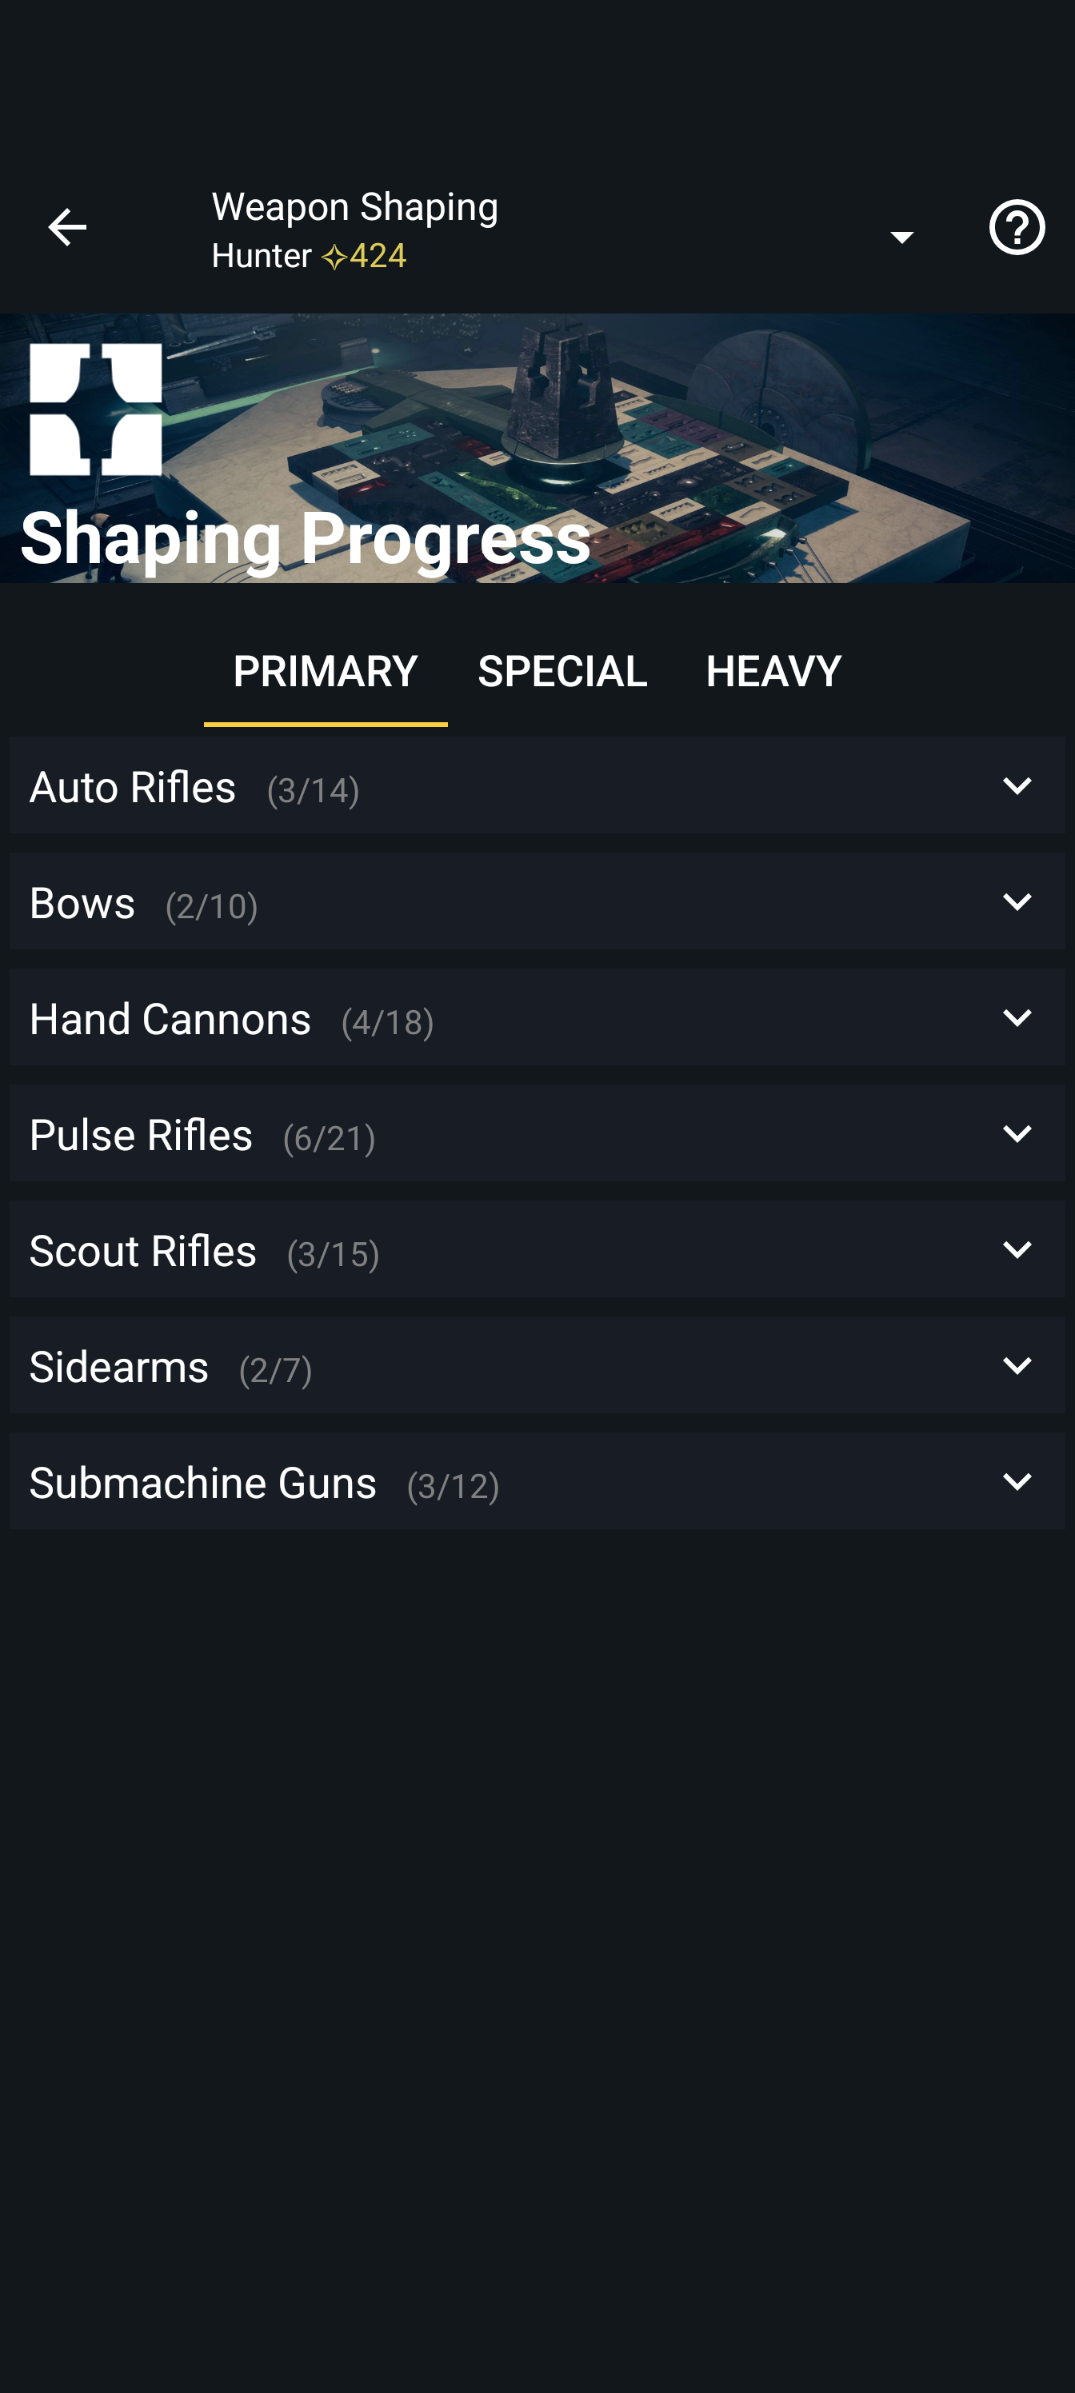Expand the Bows section chevron
The width and height of the screenshot is (1075, 2393).
[1016, 902]
